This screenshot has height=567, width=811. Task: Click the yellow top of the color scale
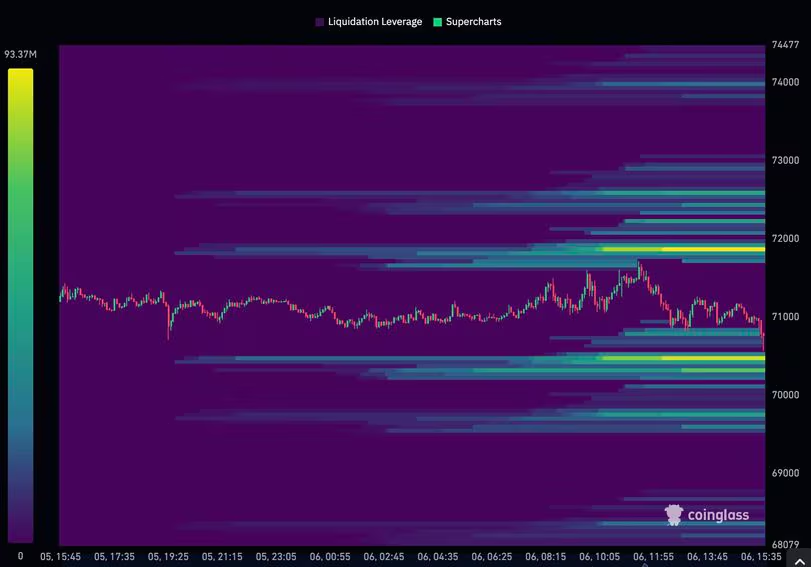20,76
